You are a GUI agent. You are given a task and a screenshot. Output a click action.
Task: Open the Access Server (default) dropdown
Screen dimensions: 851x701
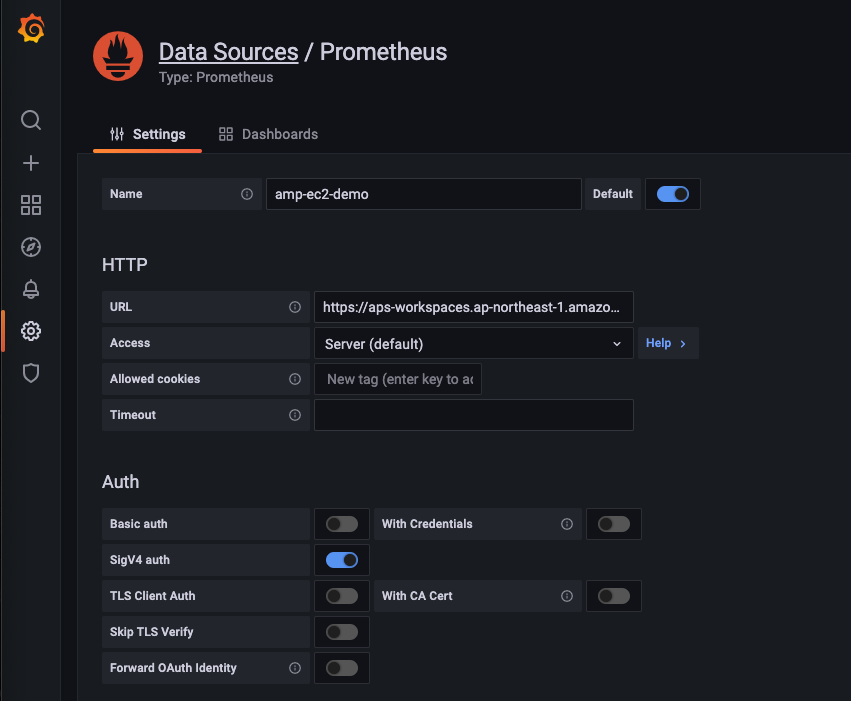point(473,343)
